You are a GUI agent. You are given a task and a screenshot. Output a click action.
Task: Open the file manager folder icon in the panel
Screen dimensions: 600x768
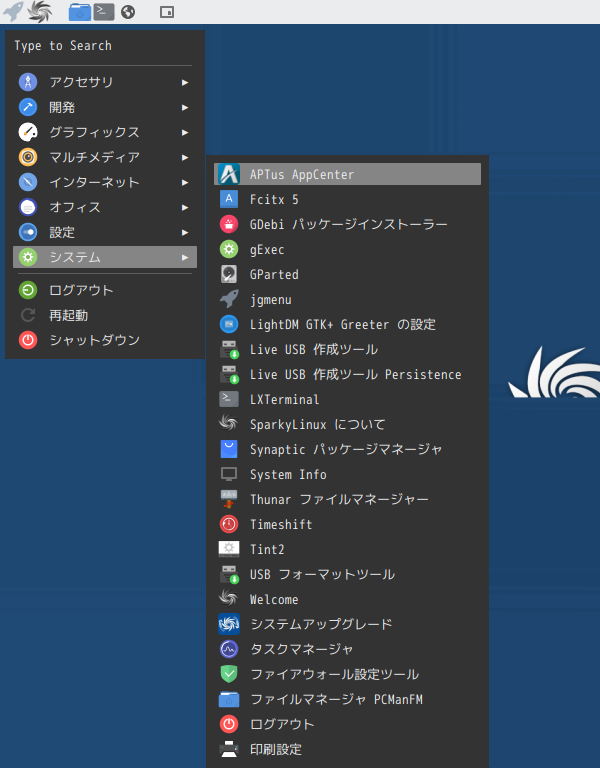(x=79, y=12)
